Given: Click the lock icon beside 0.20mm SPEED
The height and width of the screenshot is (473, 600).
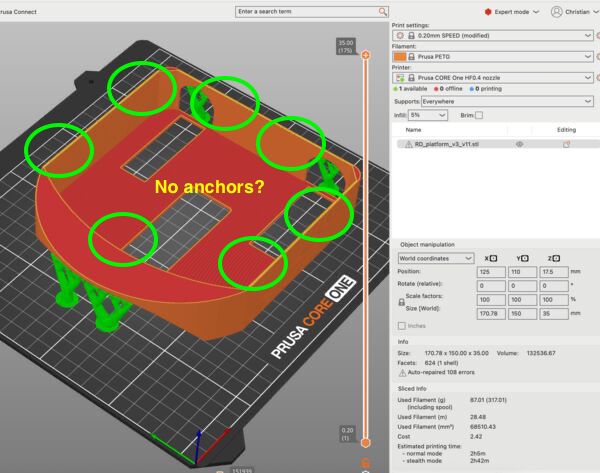Looking at the screenshot, I should (x=411, y=36).
